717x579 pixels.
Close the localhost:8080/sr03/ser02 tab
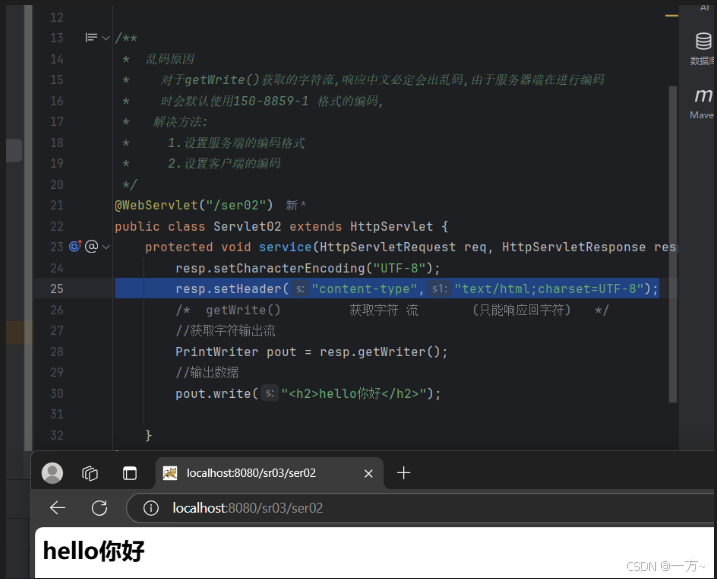coord(368,473)
